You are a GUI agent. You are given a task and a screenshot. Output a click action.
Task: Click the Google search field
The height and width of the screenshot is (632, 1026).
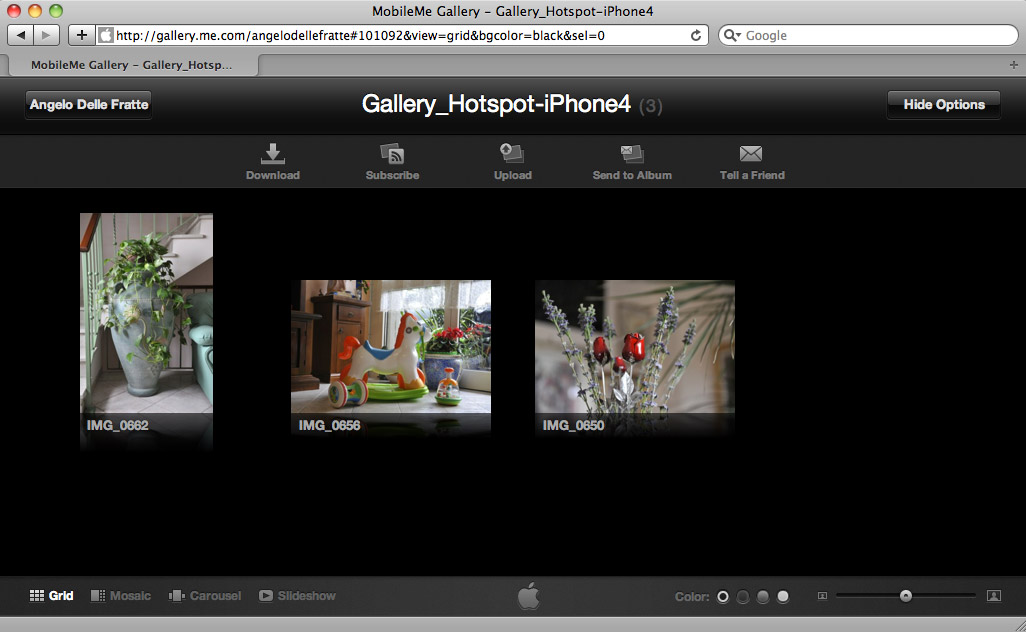pyautogui.click(x=868, y=35)
